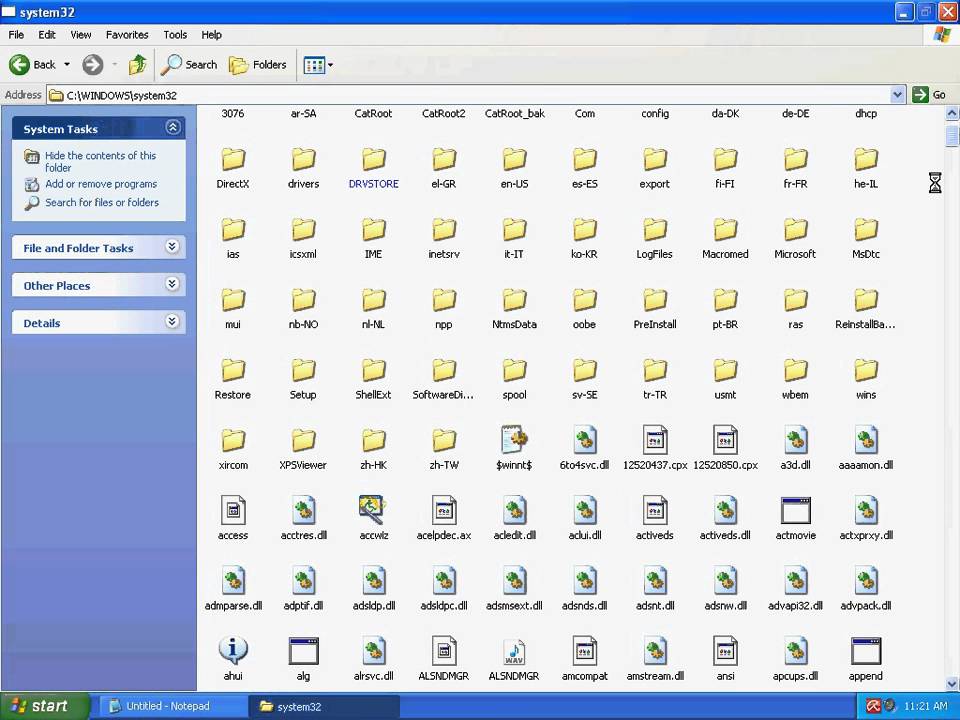Select the spool folder
Viewport: 960px width, 720px height.
pyautogui.click(x=514, y=379)
